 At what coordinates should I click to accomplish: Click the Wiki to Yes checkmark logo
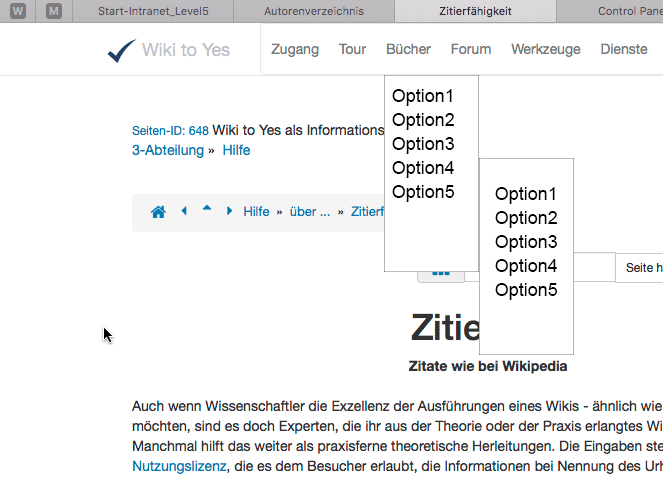tap(122, 50)
